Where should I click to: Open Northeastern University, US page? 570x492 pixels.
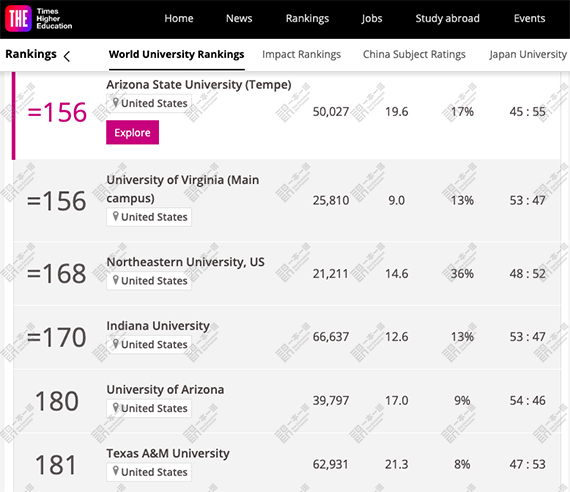[x=185, y=262]
